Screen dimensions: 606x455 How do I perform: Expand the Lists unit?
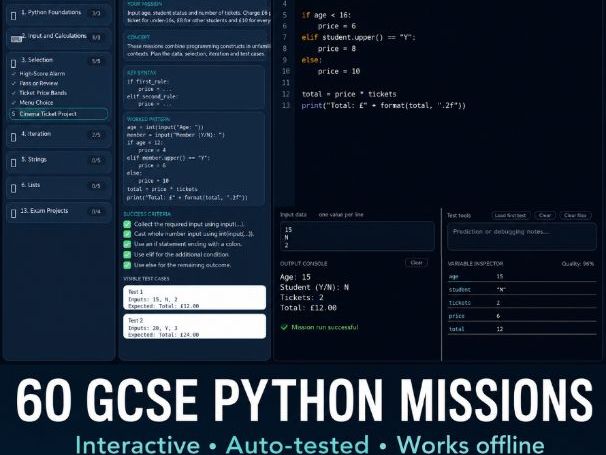[59, 186]
